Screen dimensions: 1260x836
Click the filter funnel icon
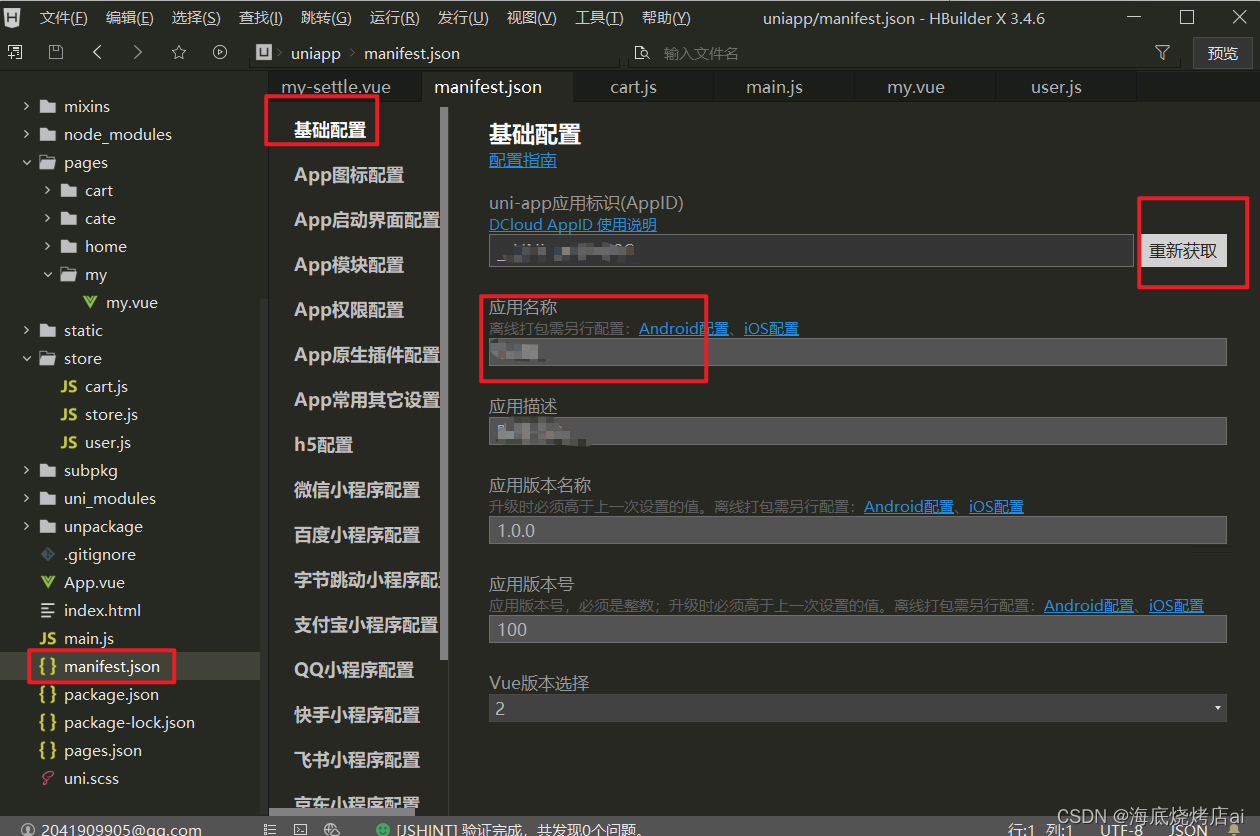1162,53
